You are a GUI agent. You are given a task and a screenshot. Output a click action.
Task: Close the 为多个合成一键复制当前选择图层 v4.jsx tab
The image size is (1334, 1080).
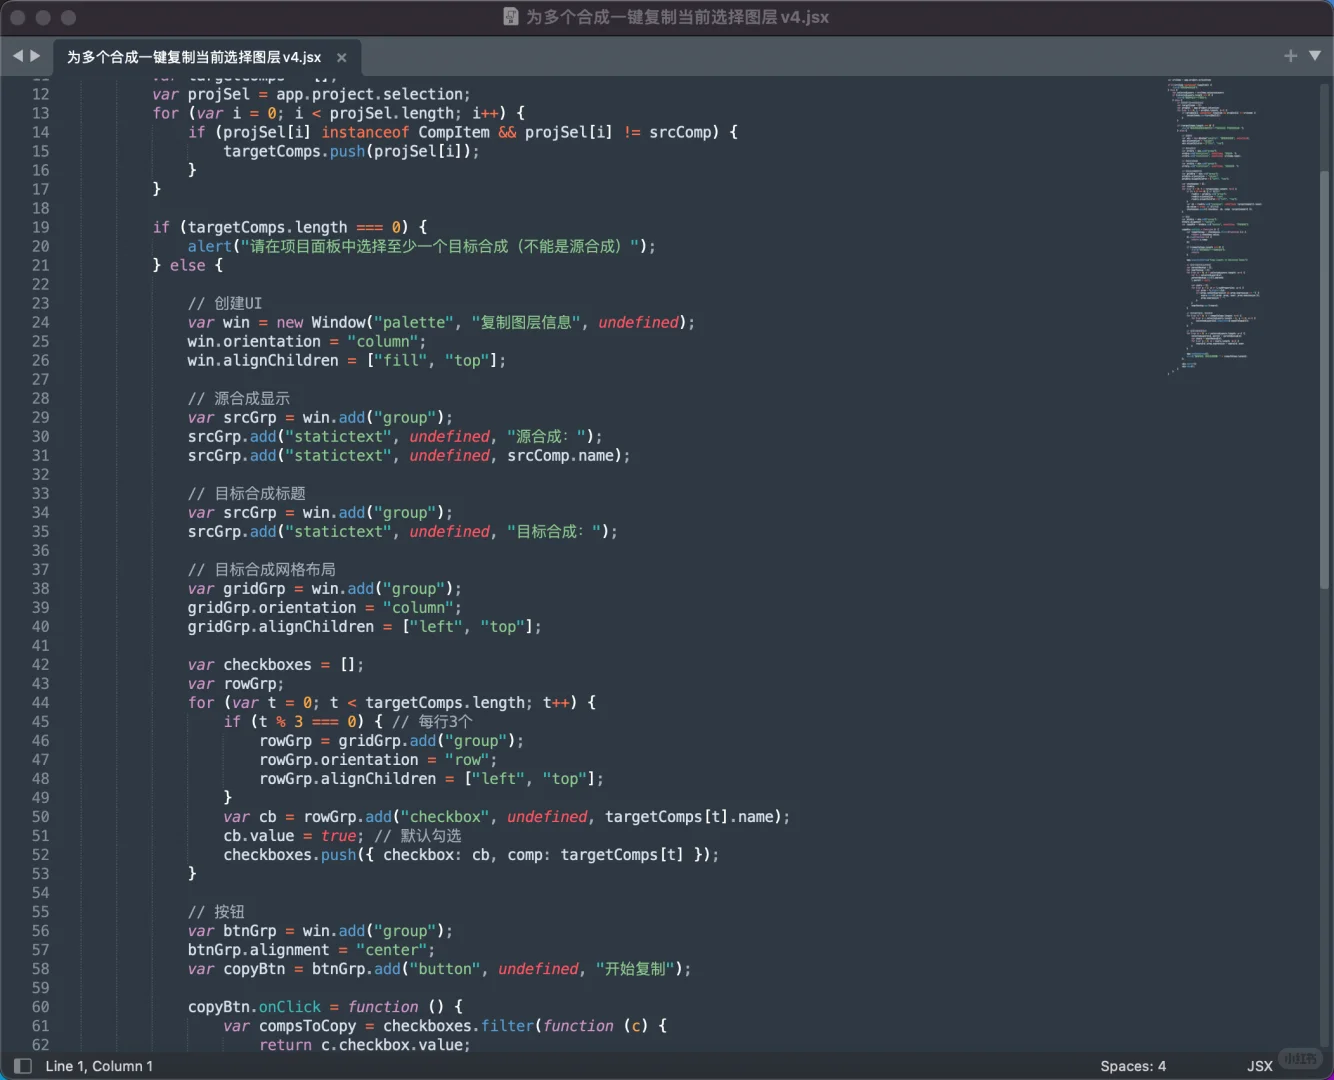[x=342, y=58]
